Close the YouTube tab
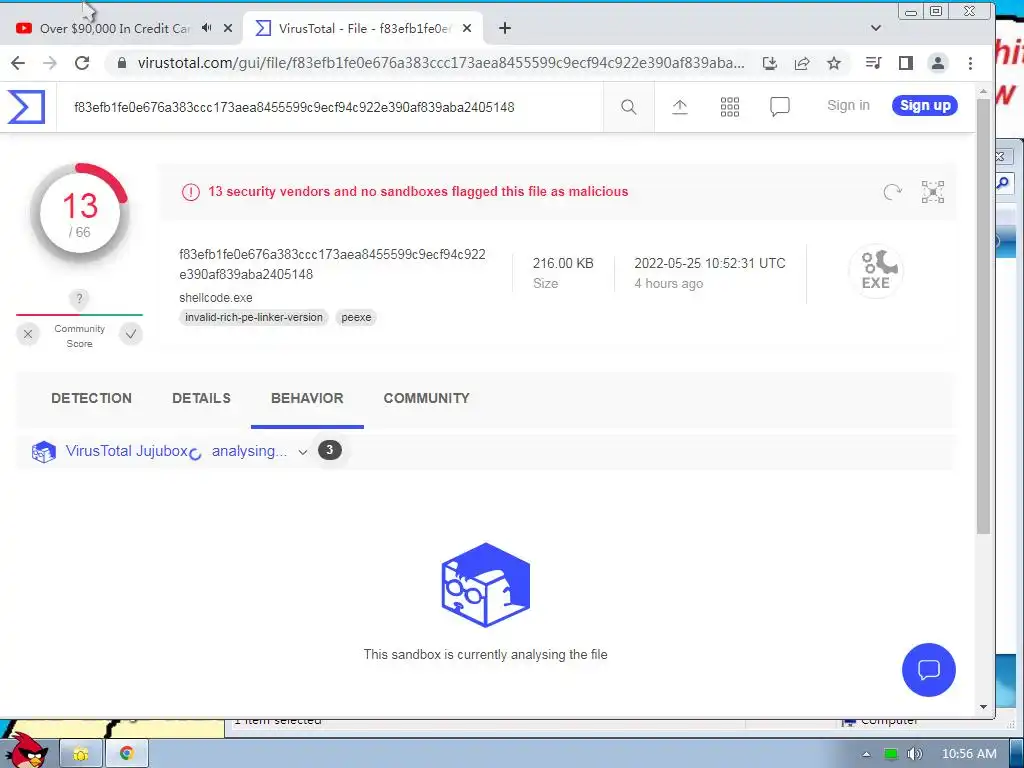 pyautogui.click(x=228, y=28)
